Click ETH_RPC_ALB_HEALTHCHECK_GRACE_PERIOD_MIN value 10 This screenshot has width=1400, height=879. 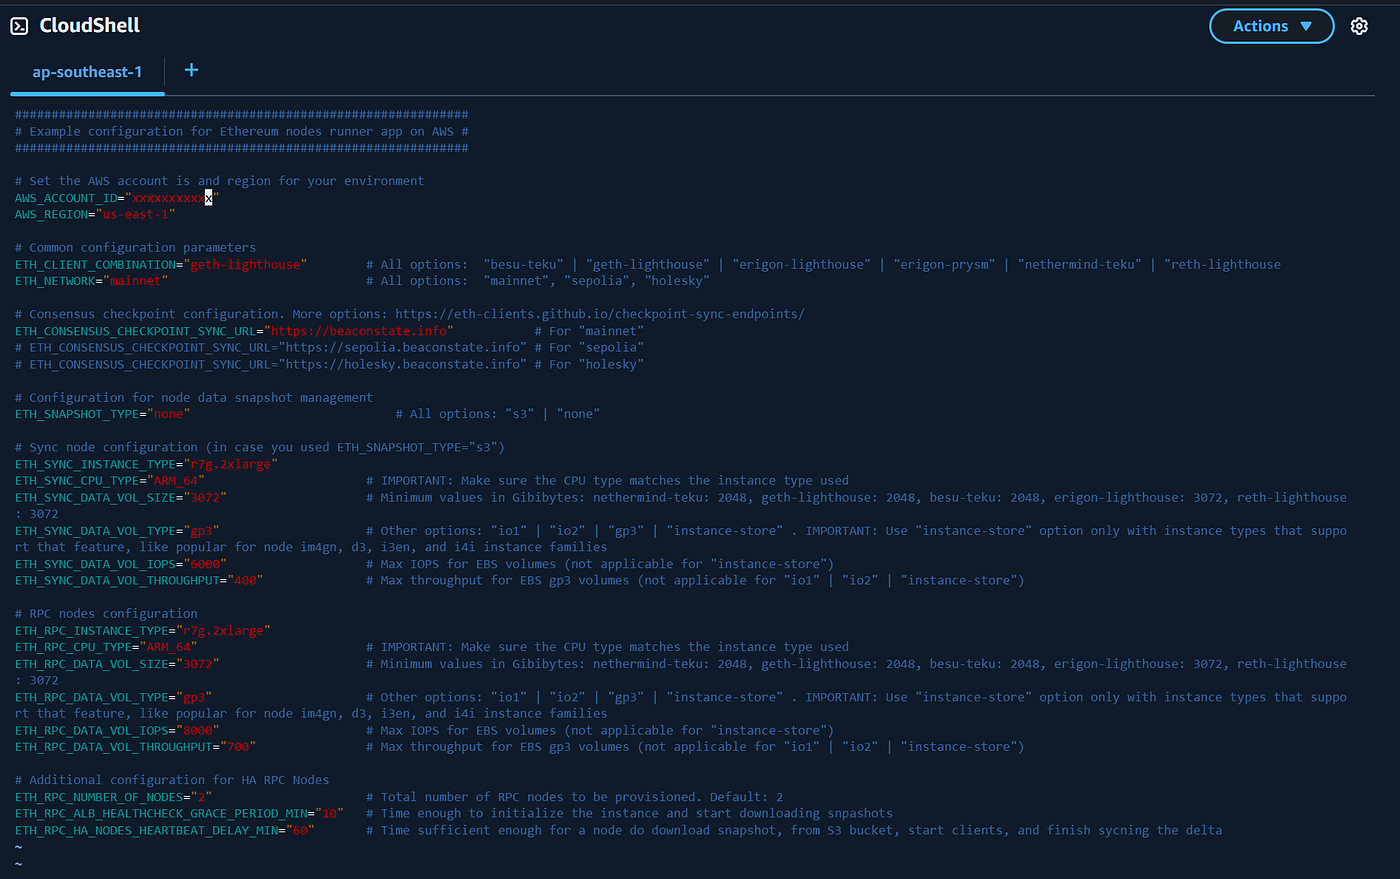click(329, 814)
